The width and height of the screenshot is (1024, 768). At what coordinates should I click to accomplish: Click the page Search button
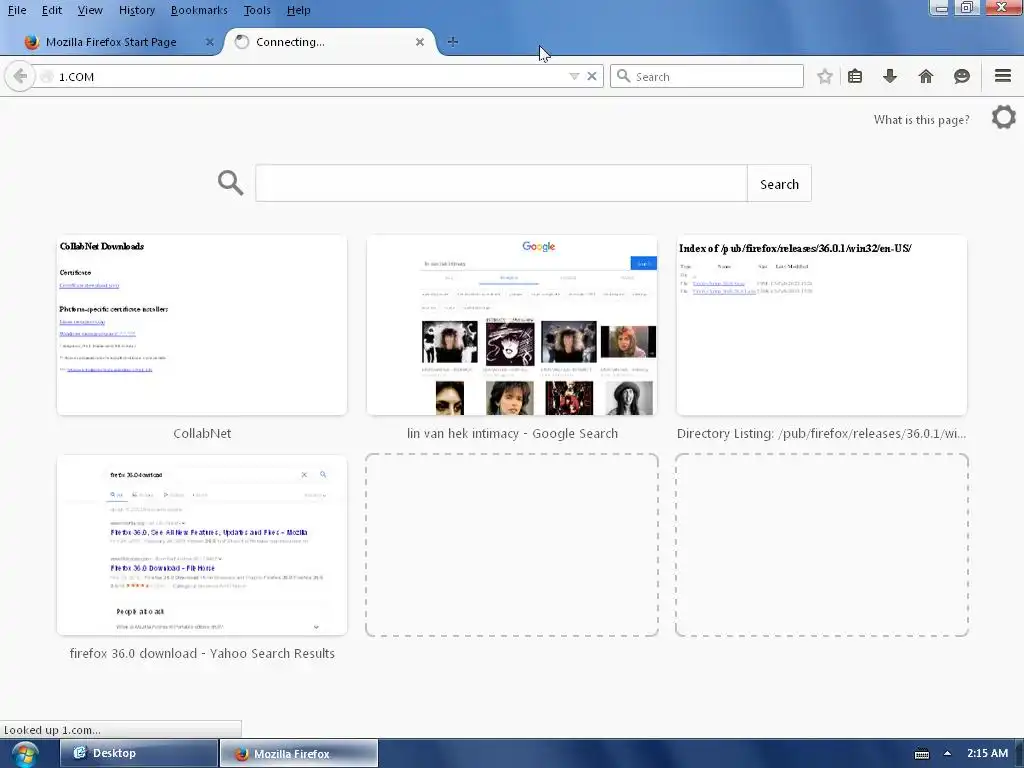(x=779, y=184)
